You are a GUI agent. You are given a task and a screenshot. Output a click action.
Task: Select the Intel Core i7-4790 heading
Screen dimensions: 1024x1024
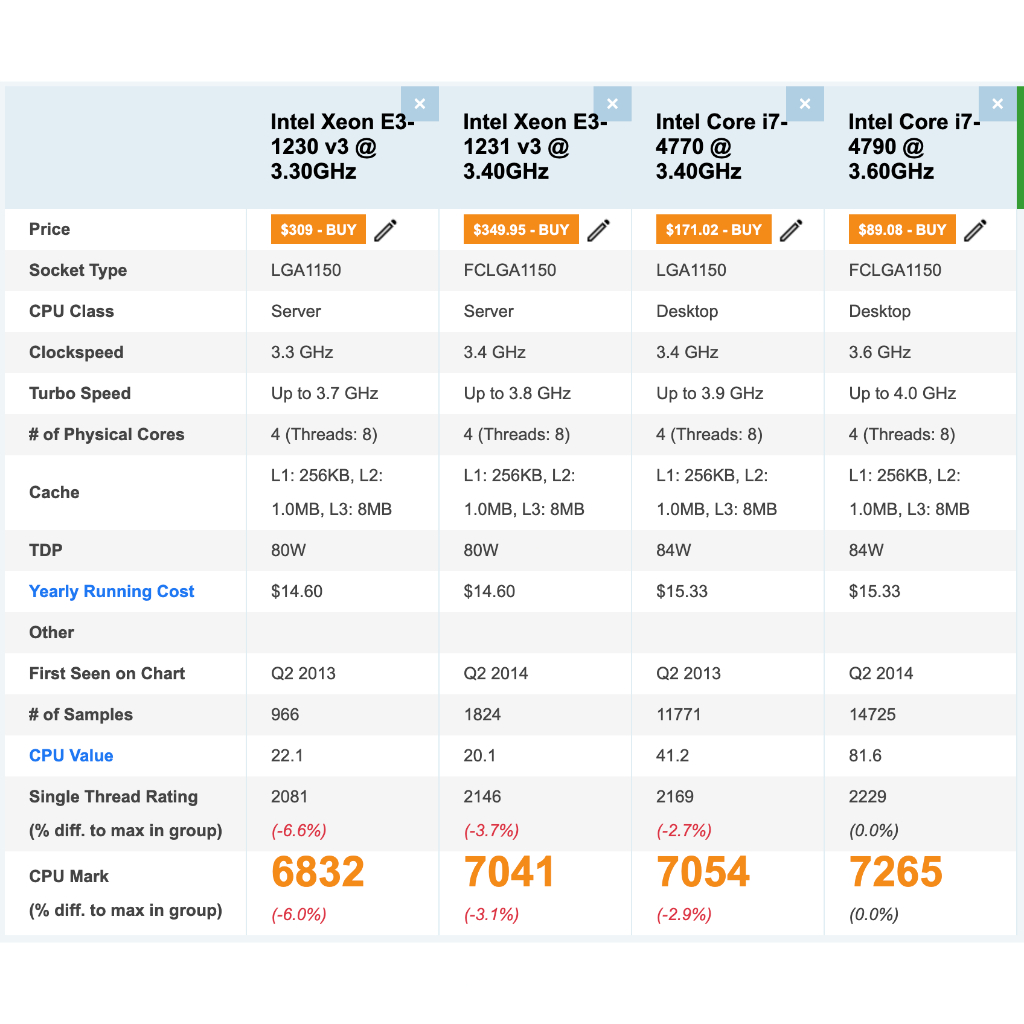tap(913, 147)
